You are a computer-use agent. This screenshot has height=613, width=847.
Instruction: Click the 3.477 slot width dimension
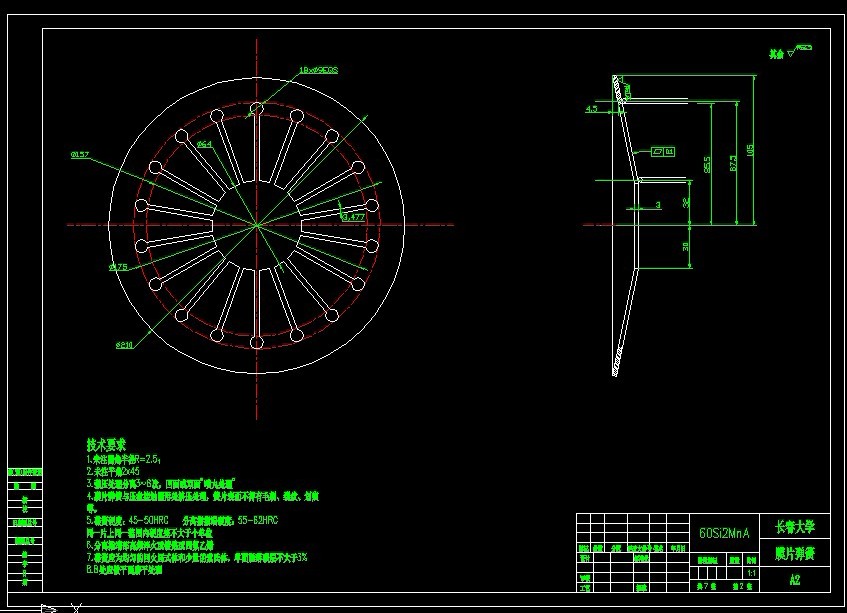click(354, 217)
